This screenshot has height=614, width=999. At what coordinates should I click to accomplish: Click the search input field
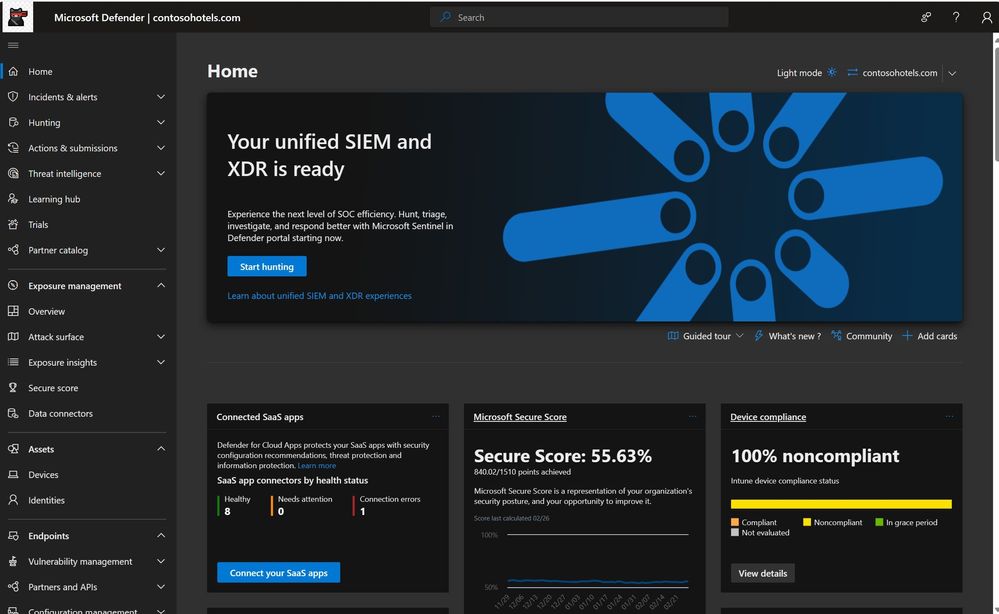tap(579, 17)
